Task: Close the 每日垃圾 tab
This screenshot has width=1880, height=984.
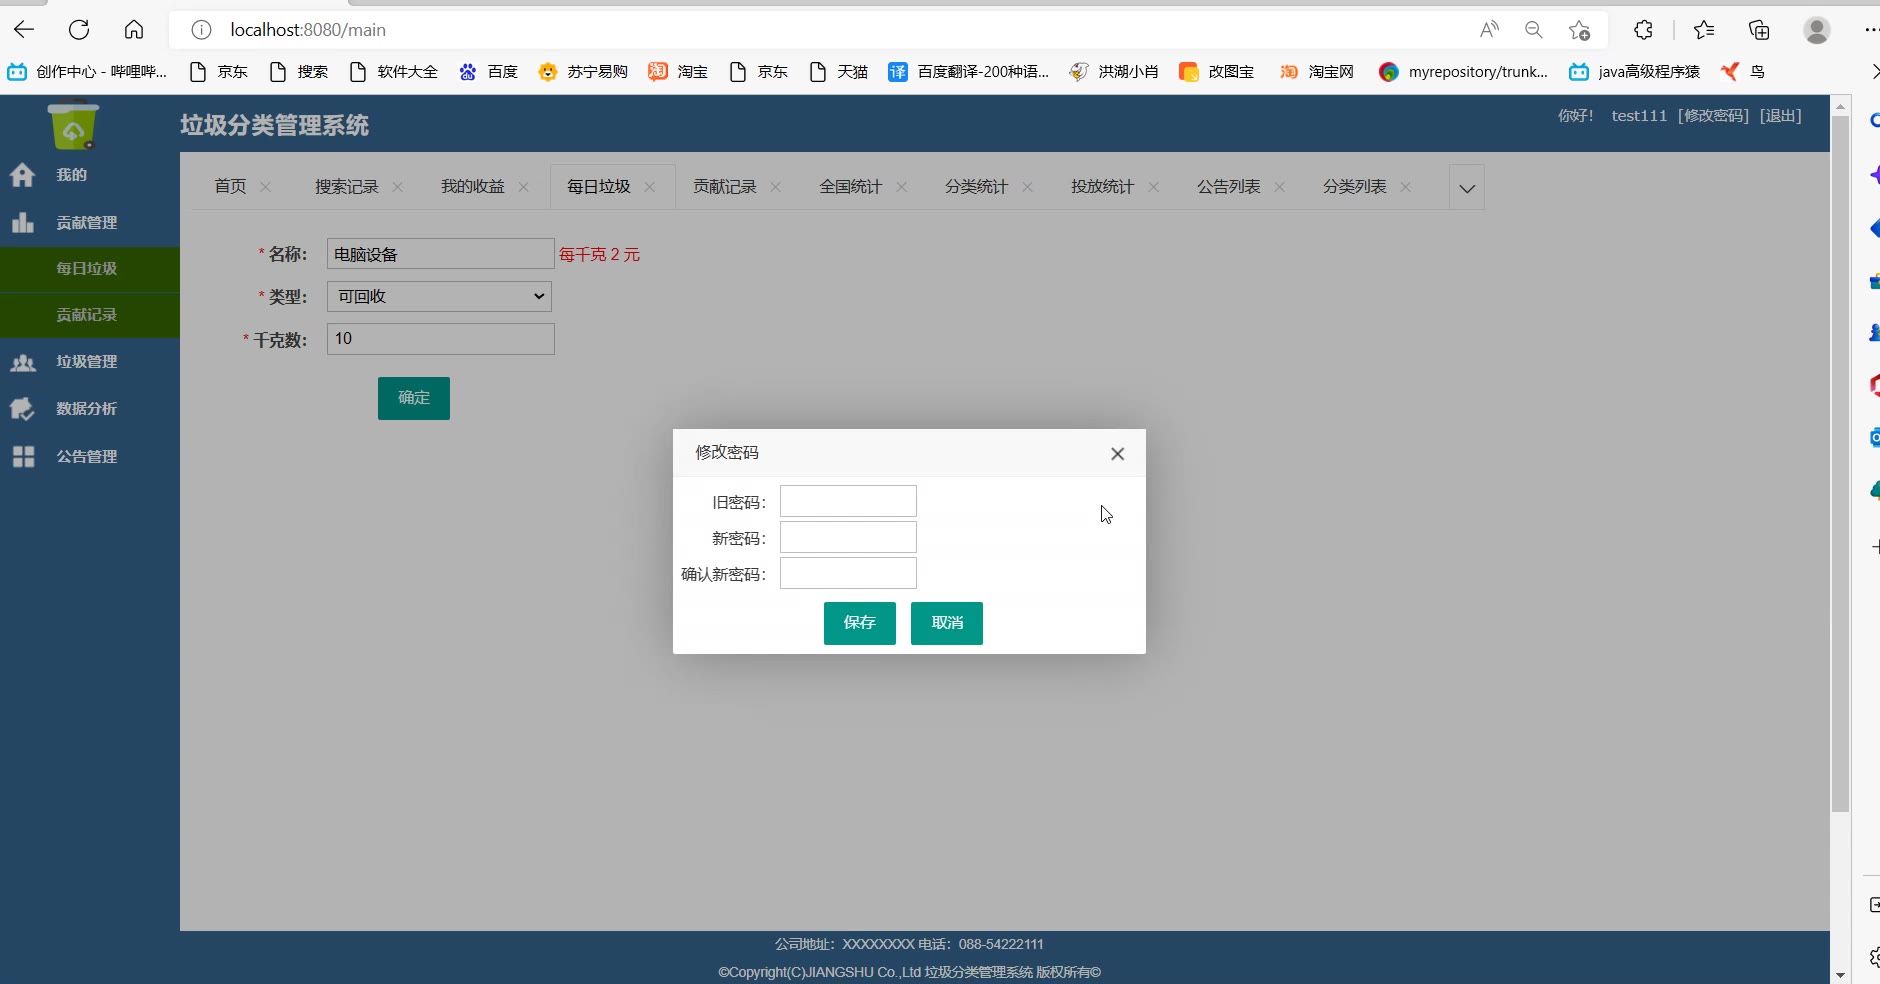Action: point(650,187)
